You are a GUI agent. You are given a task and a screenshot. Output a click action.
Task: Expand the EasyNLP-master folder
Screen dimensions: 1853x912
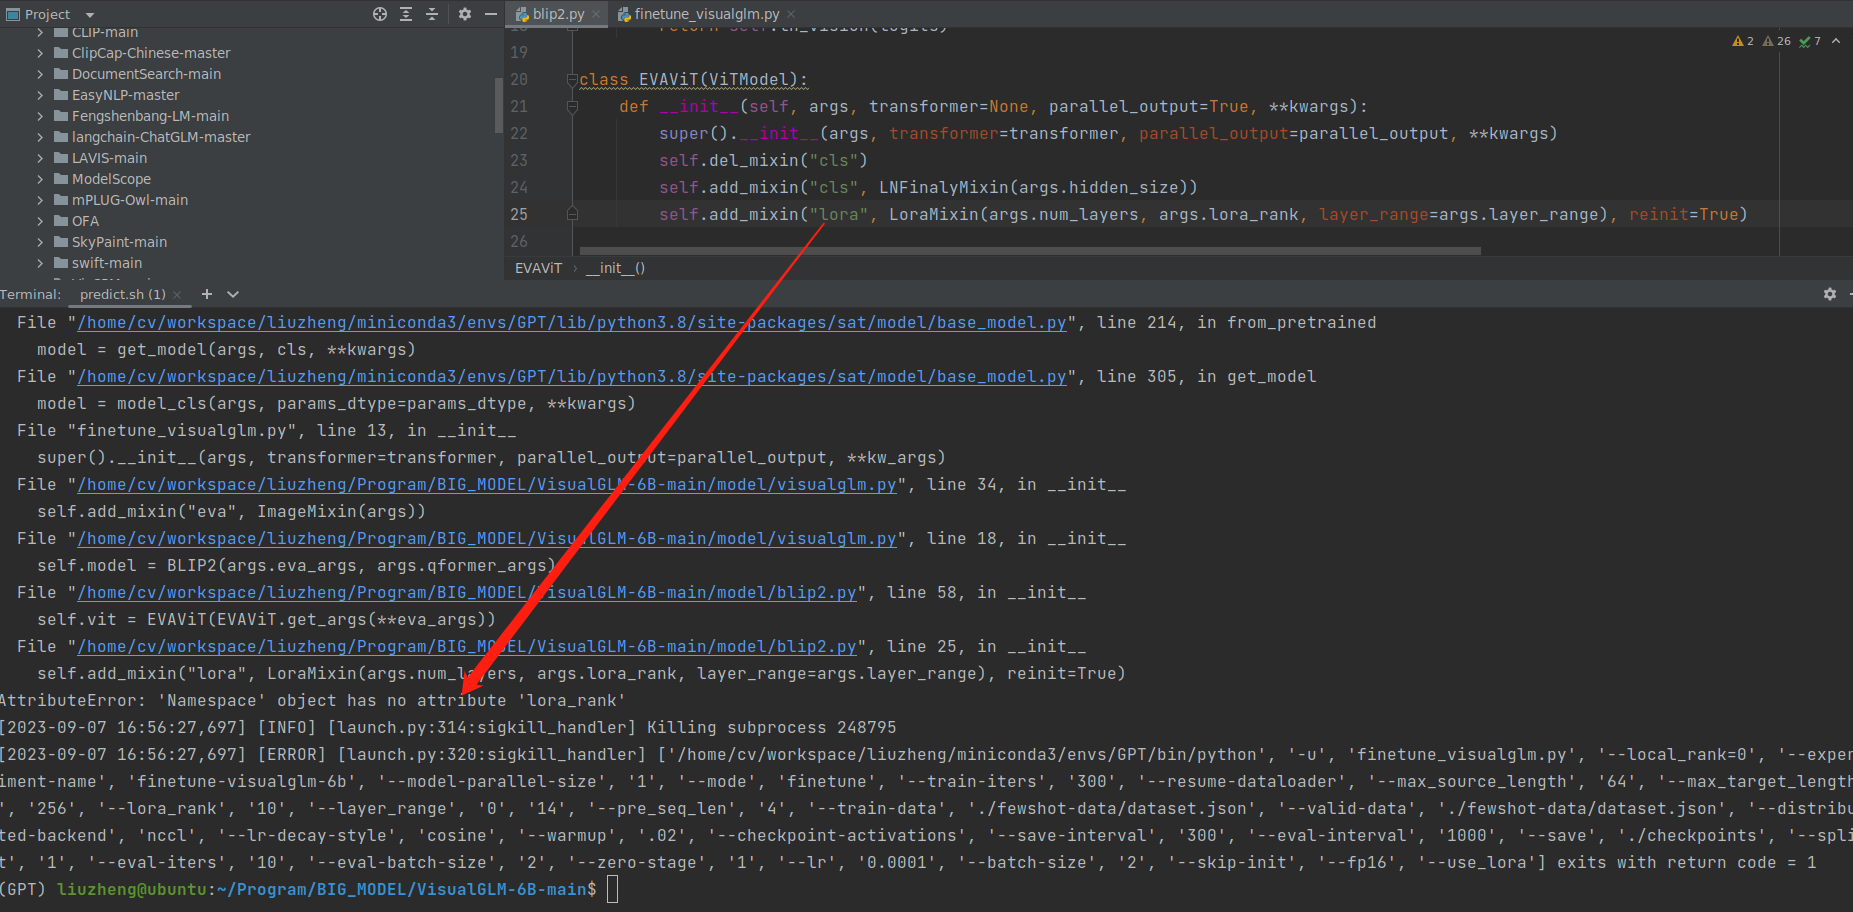[40, 95]
